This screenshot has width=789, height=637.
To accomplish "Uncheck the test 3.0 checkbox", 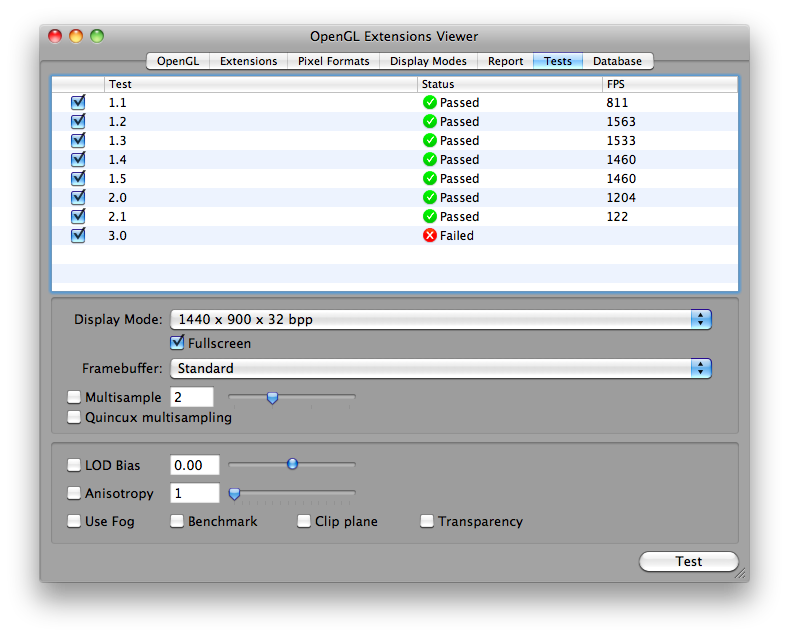I will coord(78,235).
